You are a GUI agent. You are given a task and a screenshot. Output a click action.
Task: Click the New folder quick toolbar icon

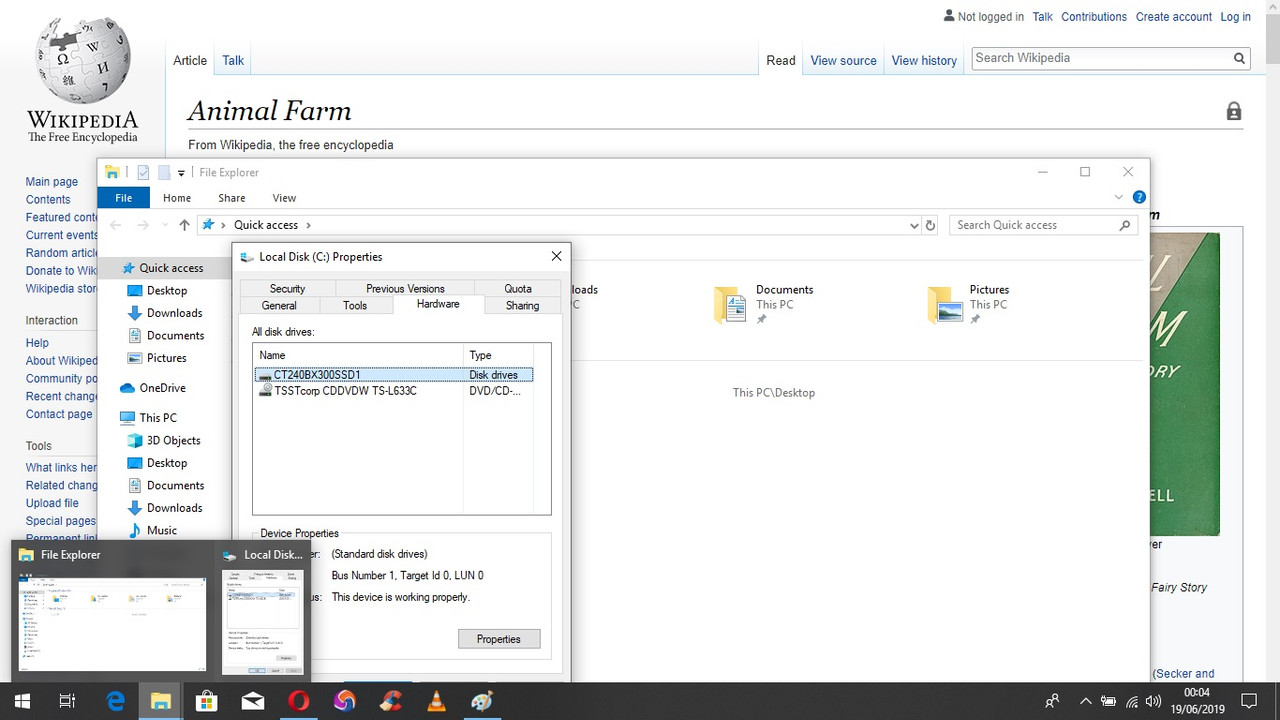click(x=164, y=172)
